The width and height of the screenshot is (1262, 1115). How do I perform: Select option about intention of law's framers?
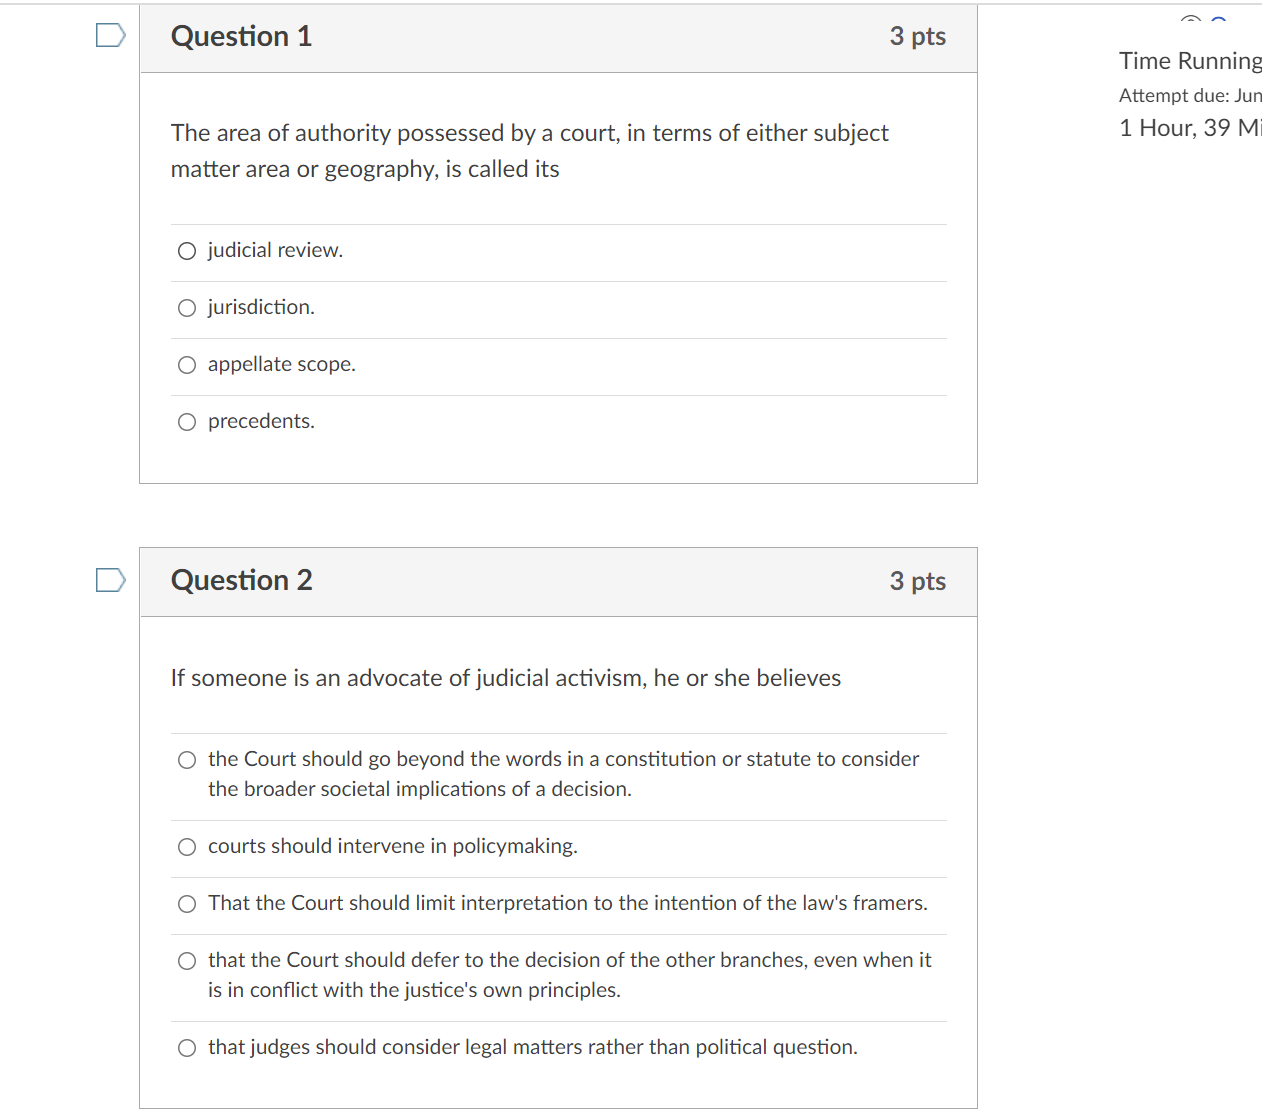(x=187, y=904)
